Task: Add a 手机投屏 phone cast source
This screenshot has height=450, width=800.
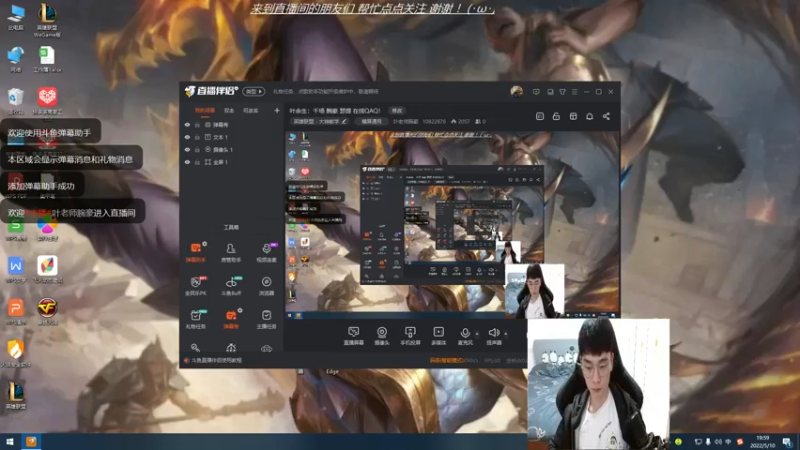Action: pos(410,336)
